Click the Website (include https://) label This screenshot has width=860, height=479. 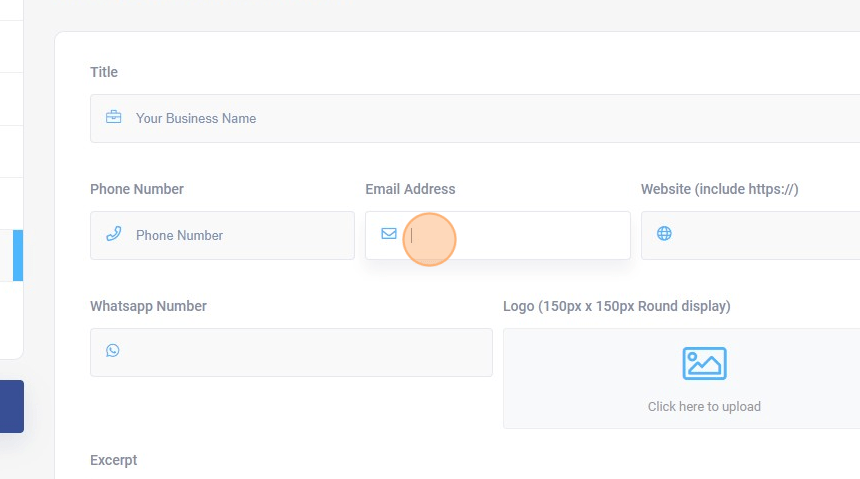[x=719, y=189]
